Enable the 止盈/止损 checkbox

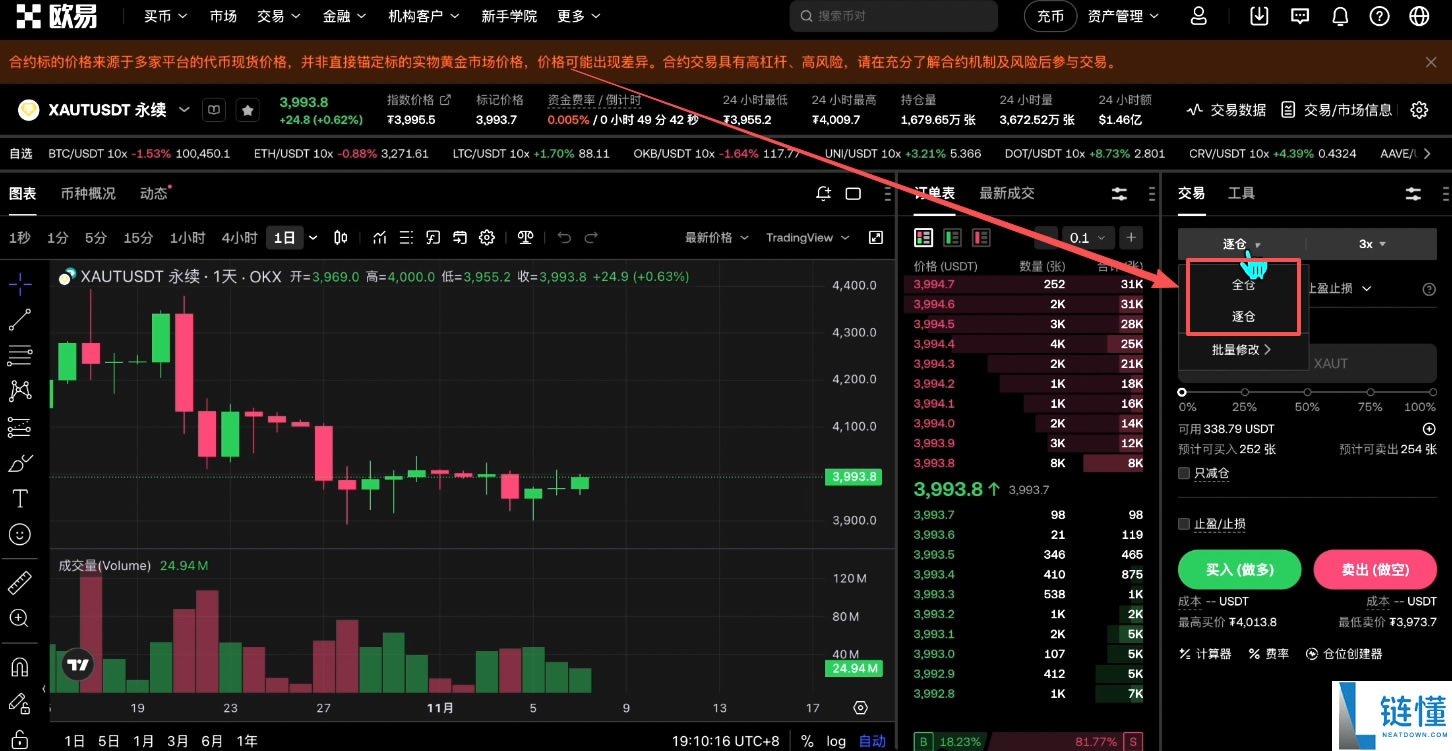point(1184,524)
